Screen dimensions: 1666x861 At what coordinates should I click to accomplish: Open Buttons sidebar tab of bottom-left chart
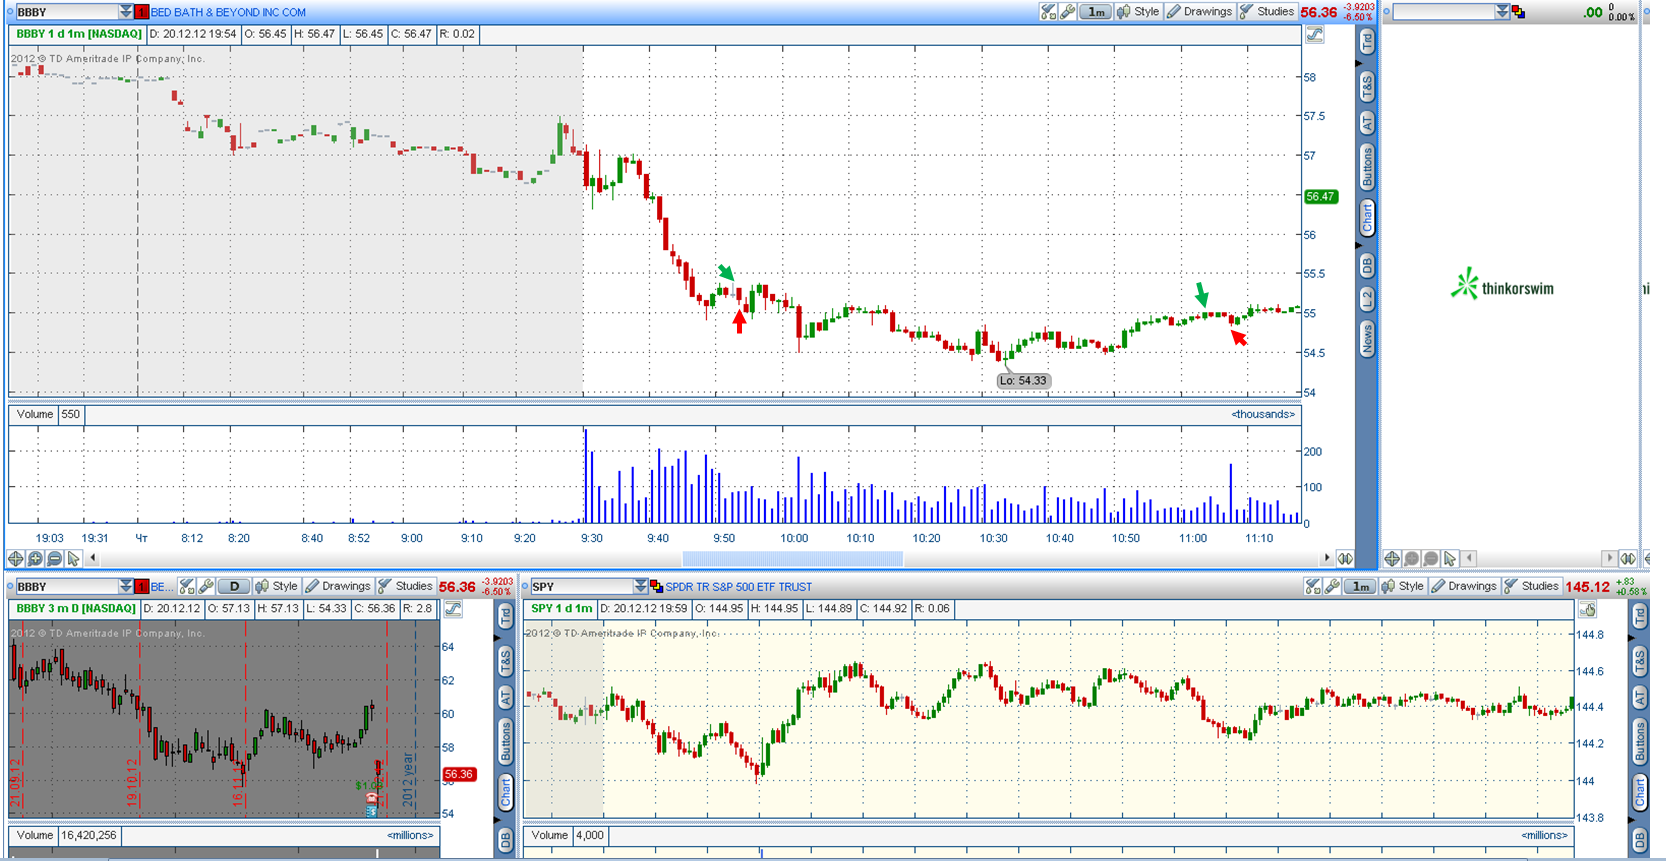(506, 741)
